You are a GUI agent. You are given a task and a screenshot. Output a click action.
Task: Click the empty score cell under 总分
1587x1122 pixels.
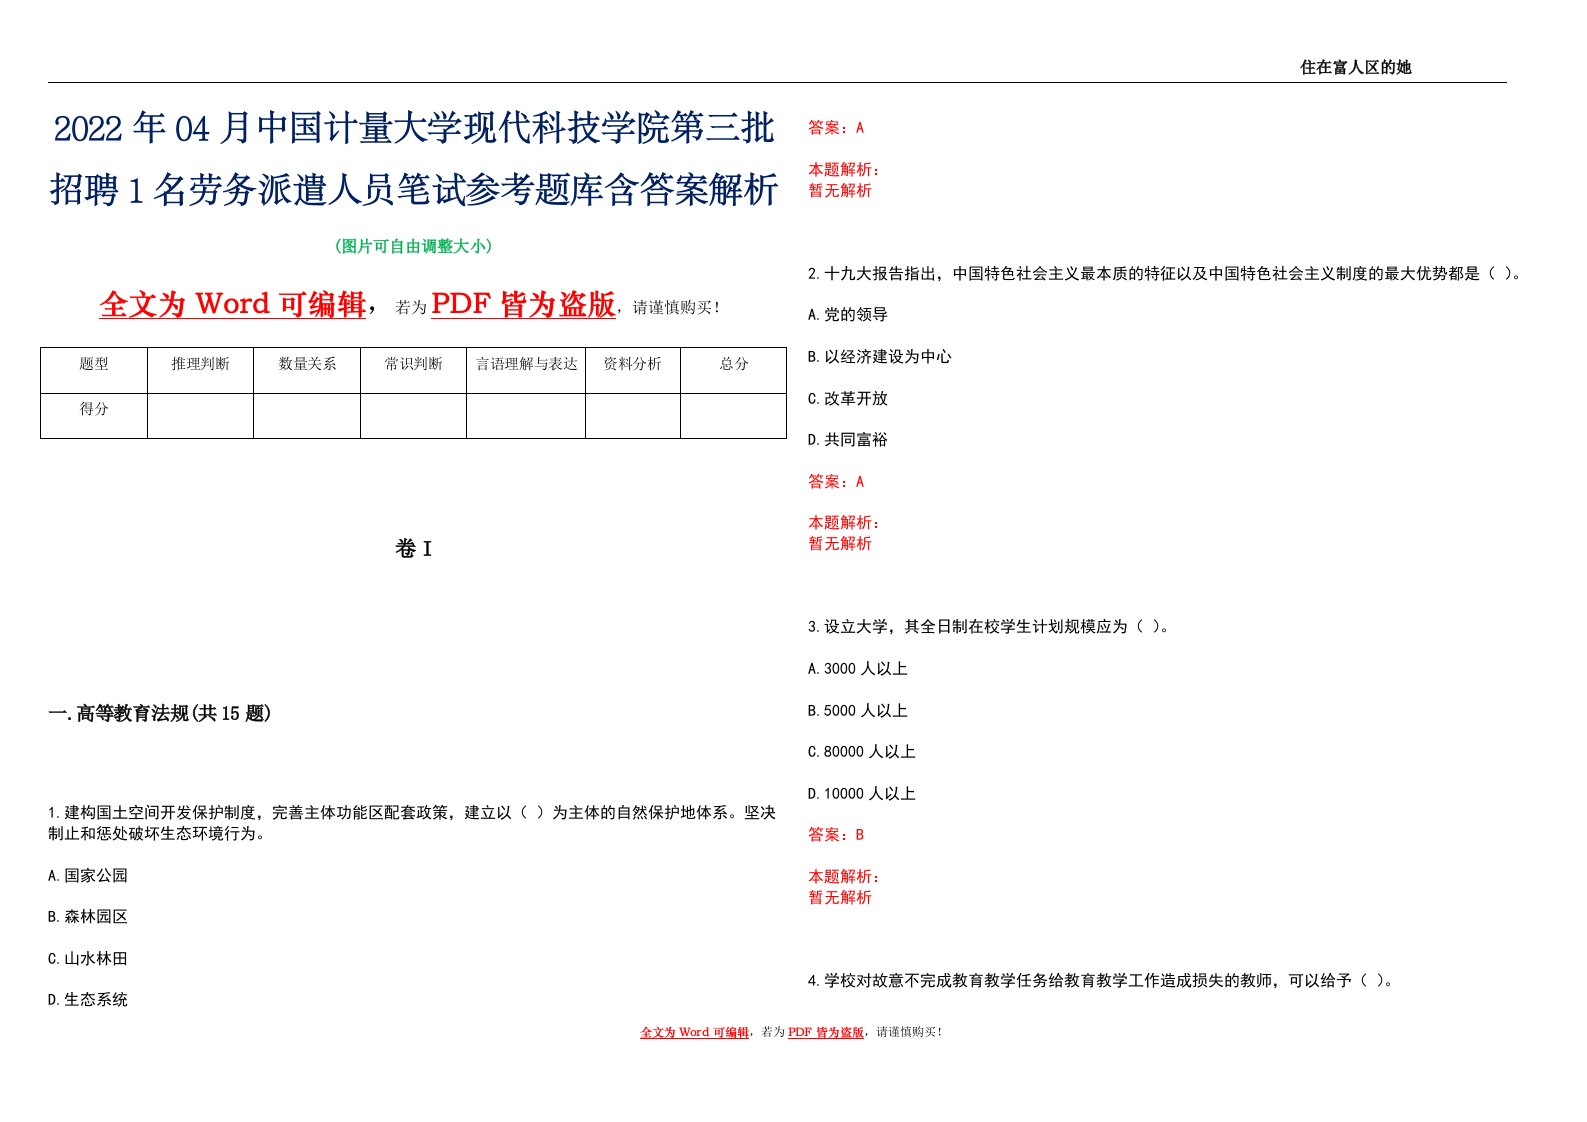click(x=734, y=416)
